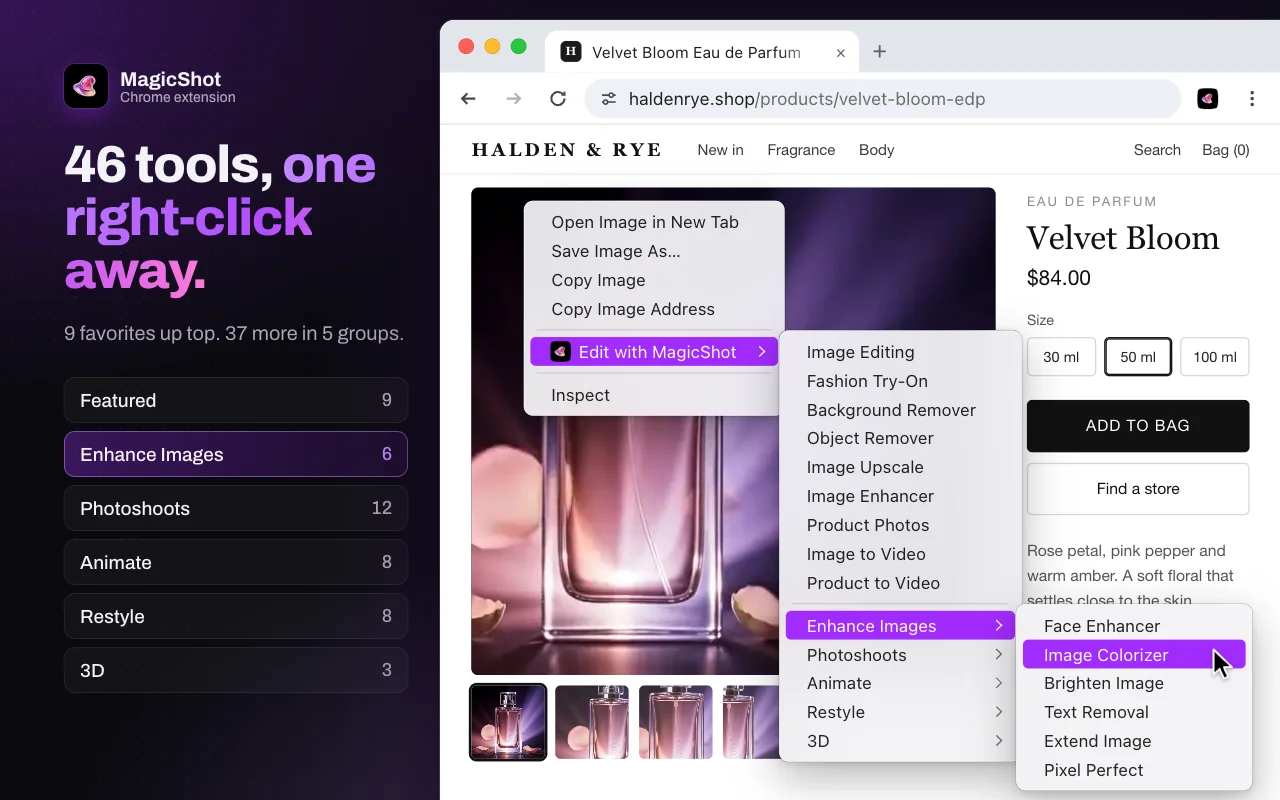Expand the Photoshoots submenu

[x=900, y=655]
